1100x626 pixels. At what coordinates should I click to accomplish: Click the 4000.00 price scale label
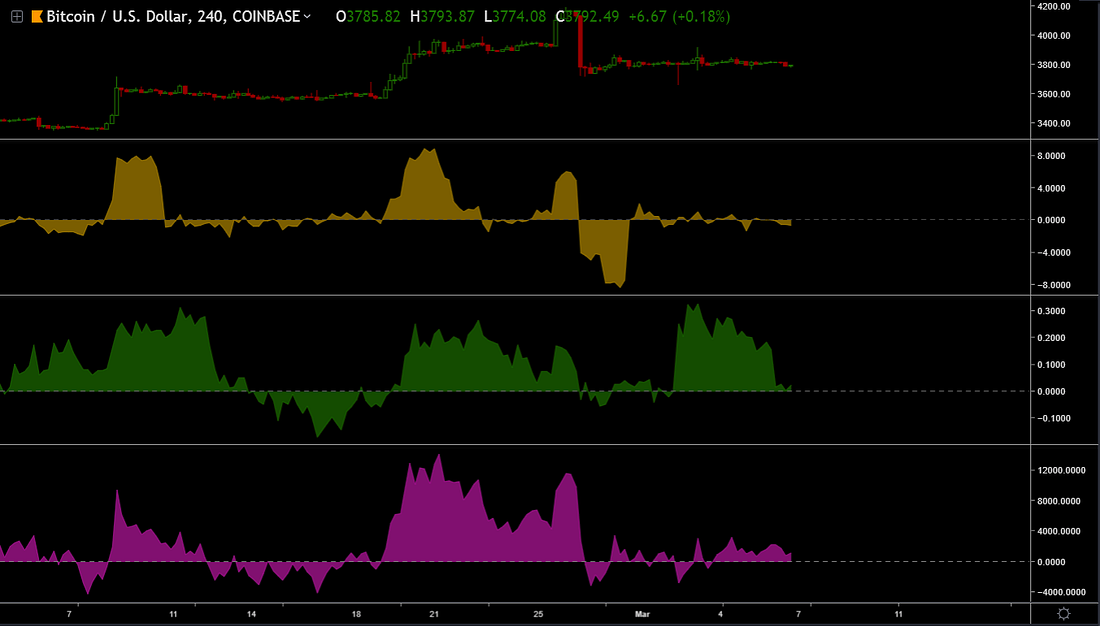click(1053, 35)
